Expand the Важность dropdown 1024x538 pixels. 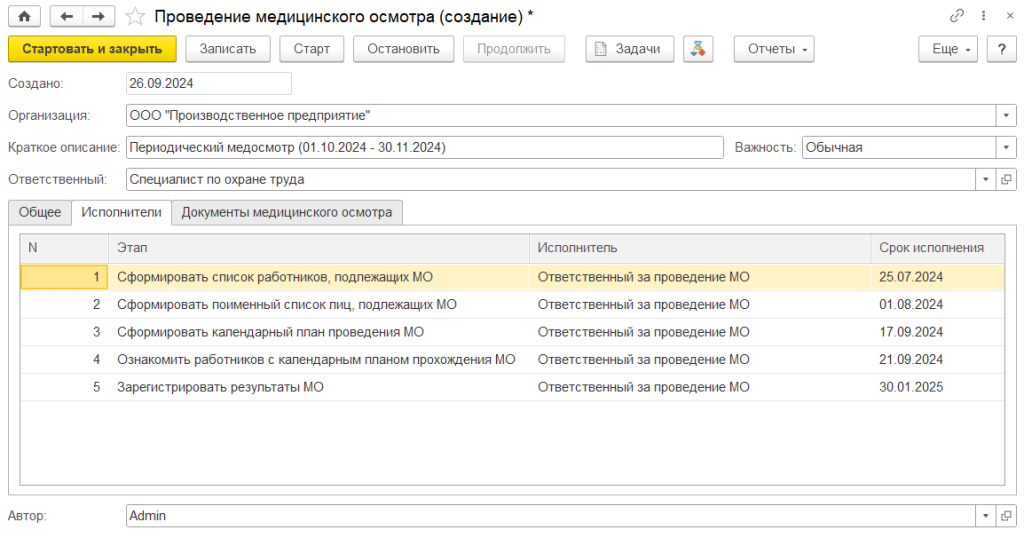1006,148
